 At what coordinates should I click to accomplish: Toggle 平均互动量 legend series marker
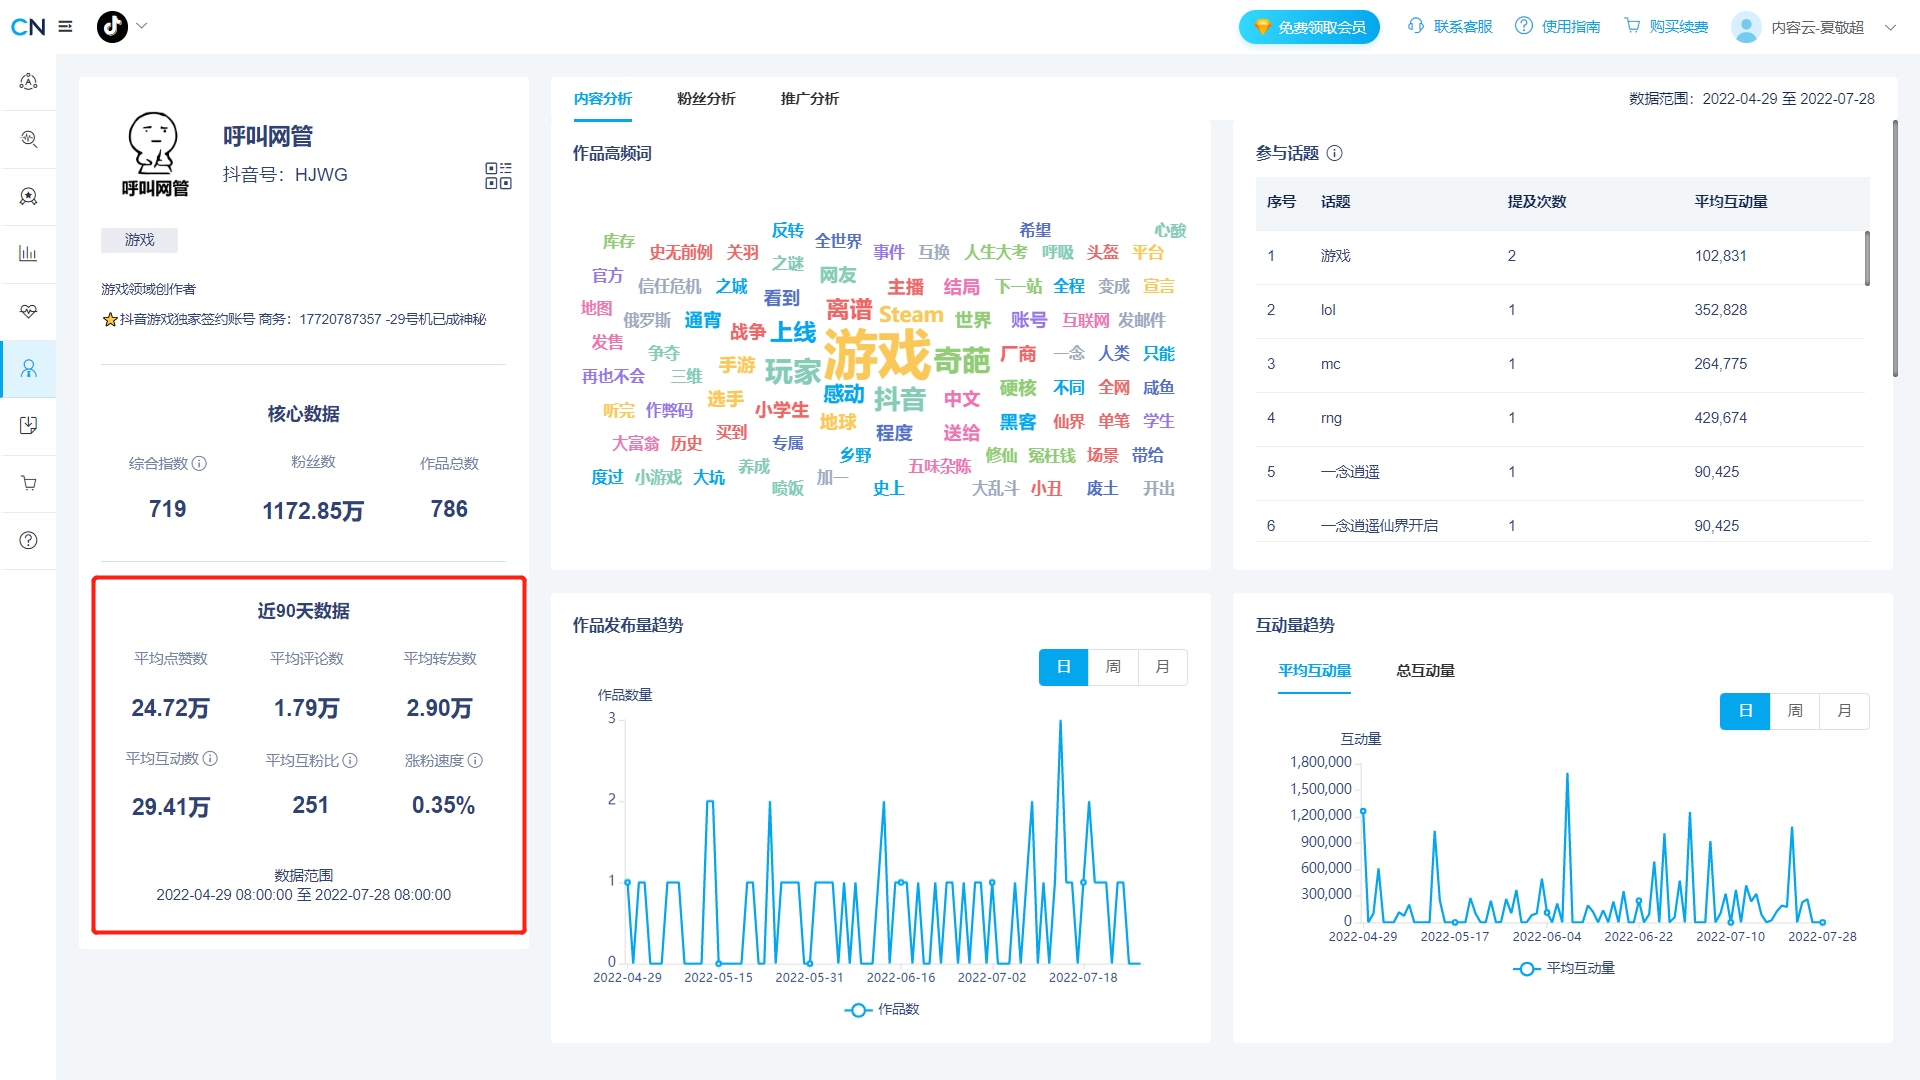[1526, 969]
